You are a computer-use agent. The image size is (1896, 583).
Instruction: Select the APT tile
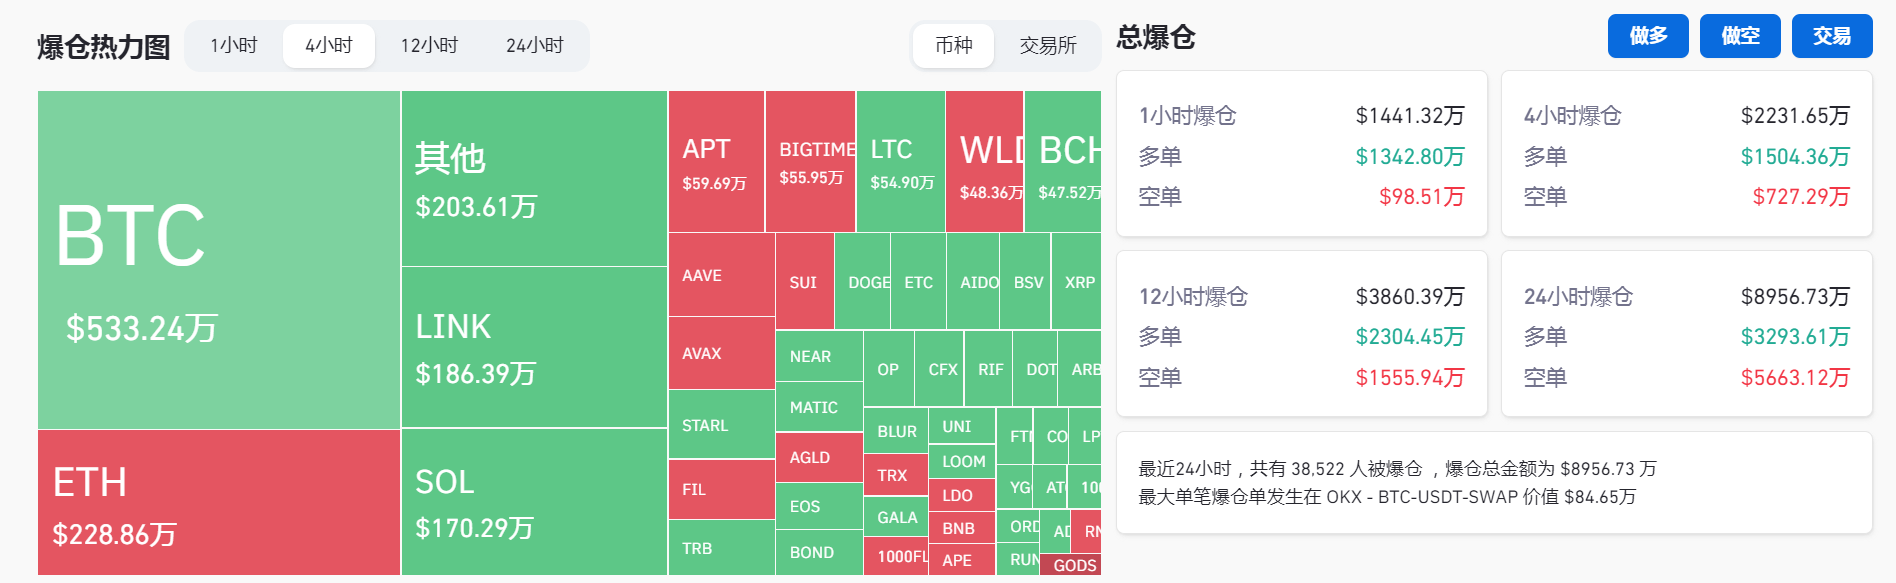click(x=715, y=160)
